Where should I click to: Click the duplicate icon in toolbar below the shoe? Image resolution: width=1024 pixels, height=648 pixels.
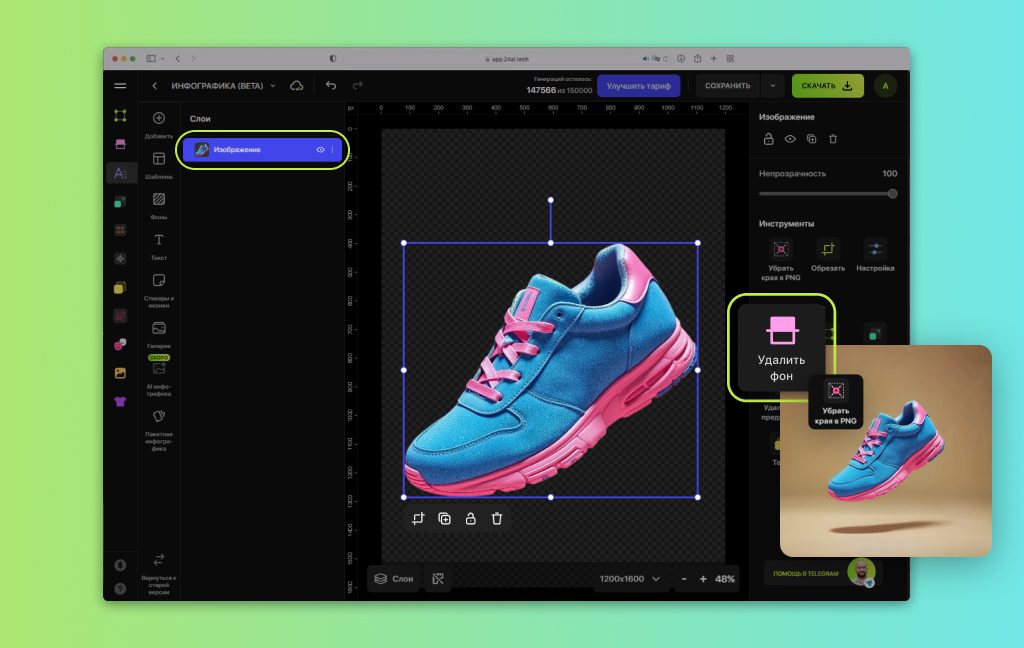coord(444,519)
